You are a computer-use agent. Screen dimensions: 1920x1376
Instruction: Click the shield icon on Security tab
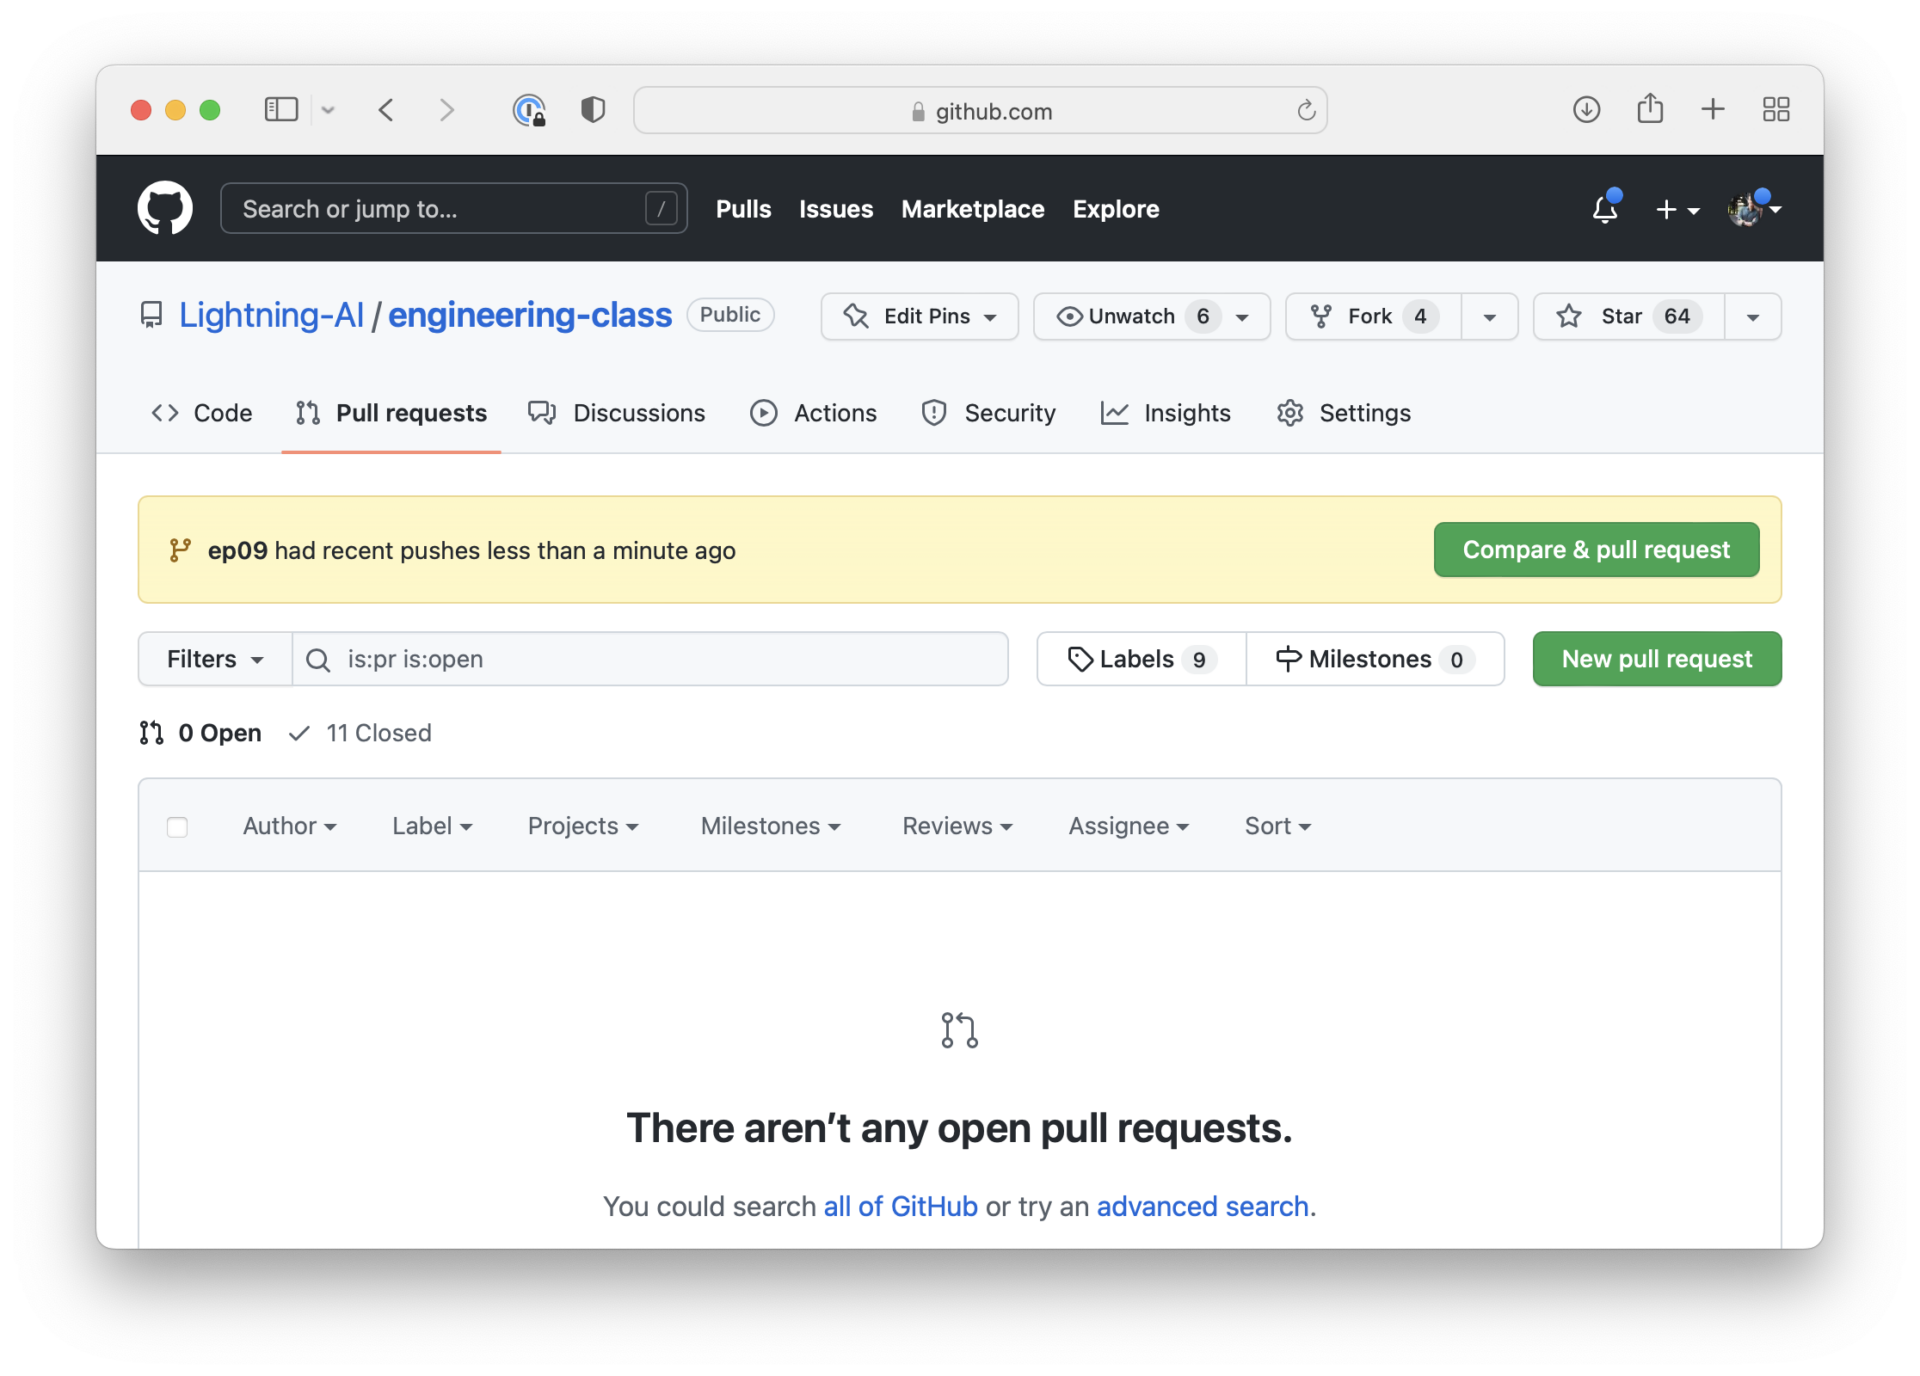pyautogui.click(x=935, y=413)
